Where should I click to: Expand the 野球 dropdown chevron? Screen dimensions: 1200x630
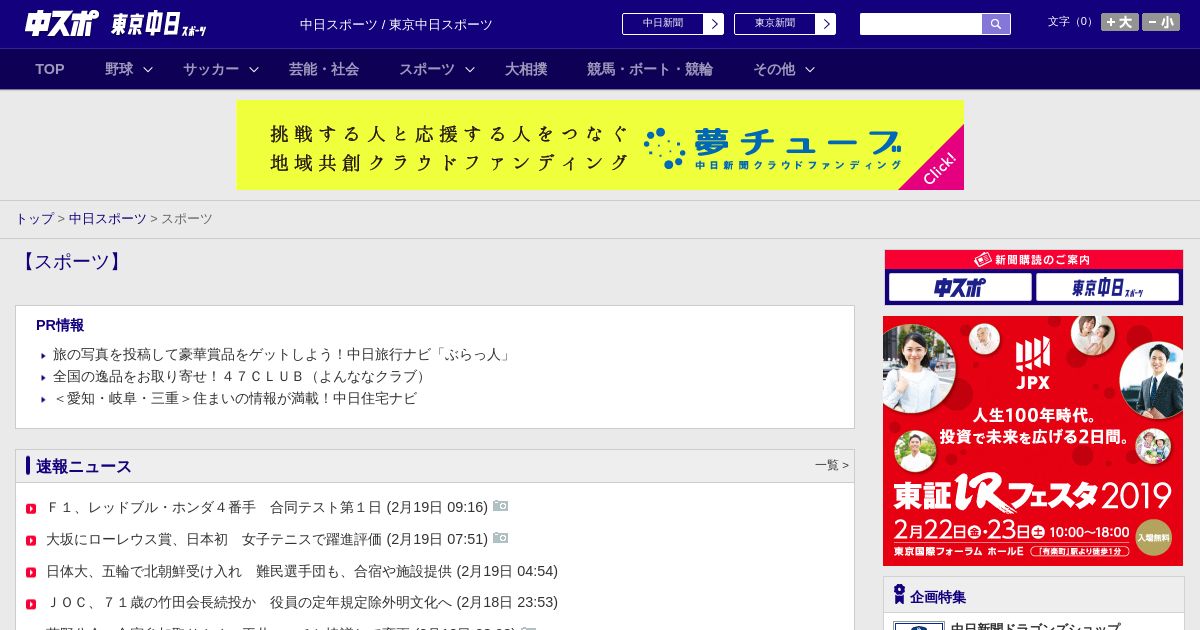coord(148,69)
